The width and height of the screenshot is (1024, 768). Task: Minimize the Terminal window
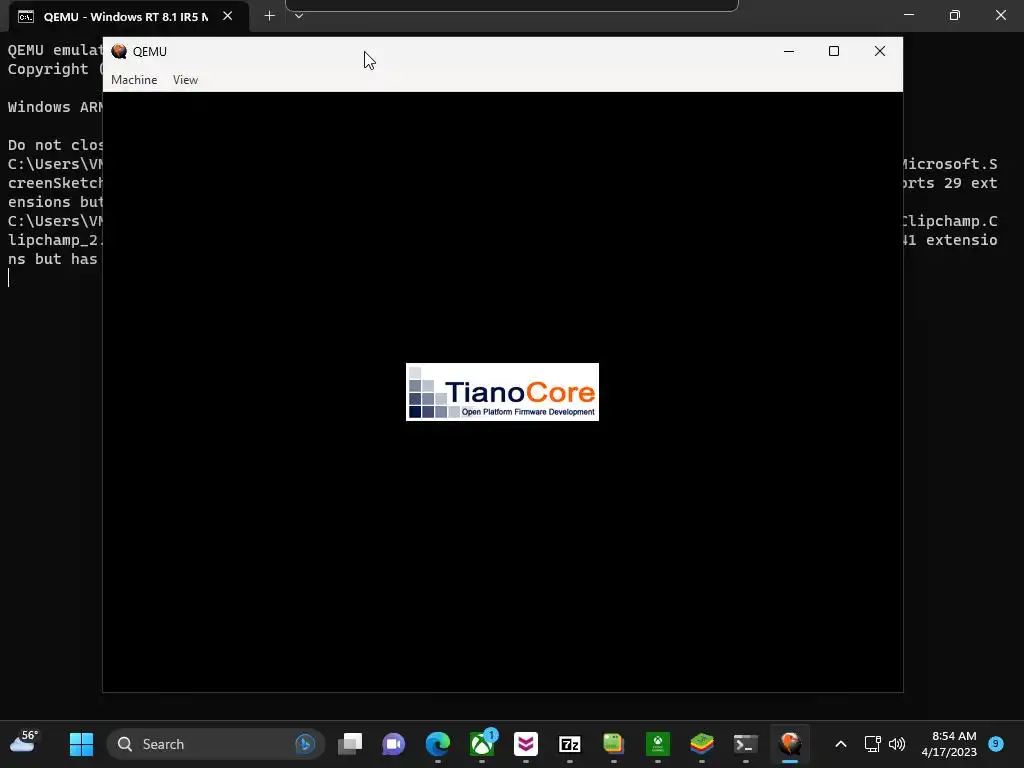pos(909,15)
